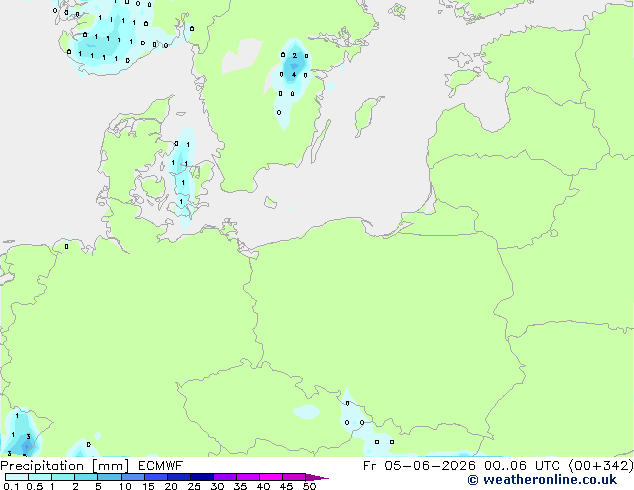Click the 30–35 mm violet legend swatch
This screenshot has width=634, height=490.
pos(225,477)
